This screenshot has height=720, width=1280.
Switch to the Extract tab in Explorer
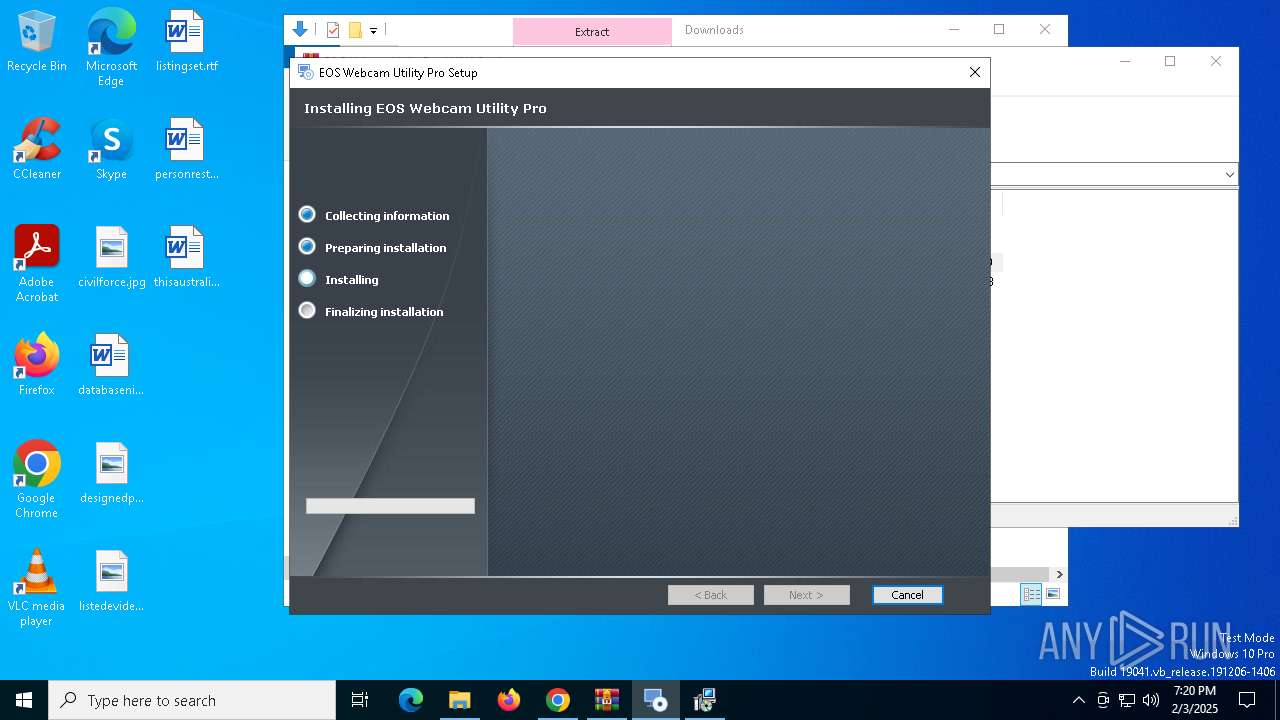[592, 31]
